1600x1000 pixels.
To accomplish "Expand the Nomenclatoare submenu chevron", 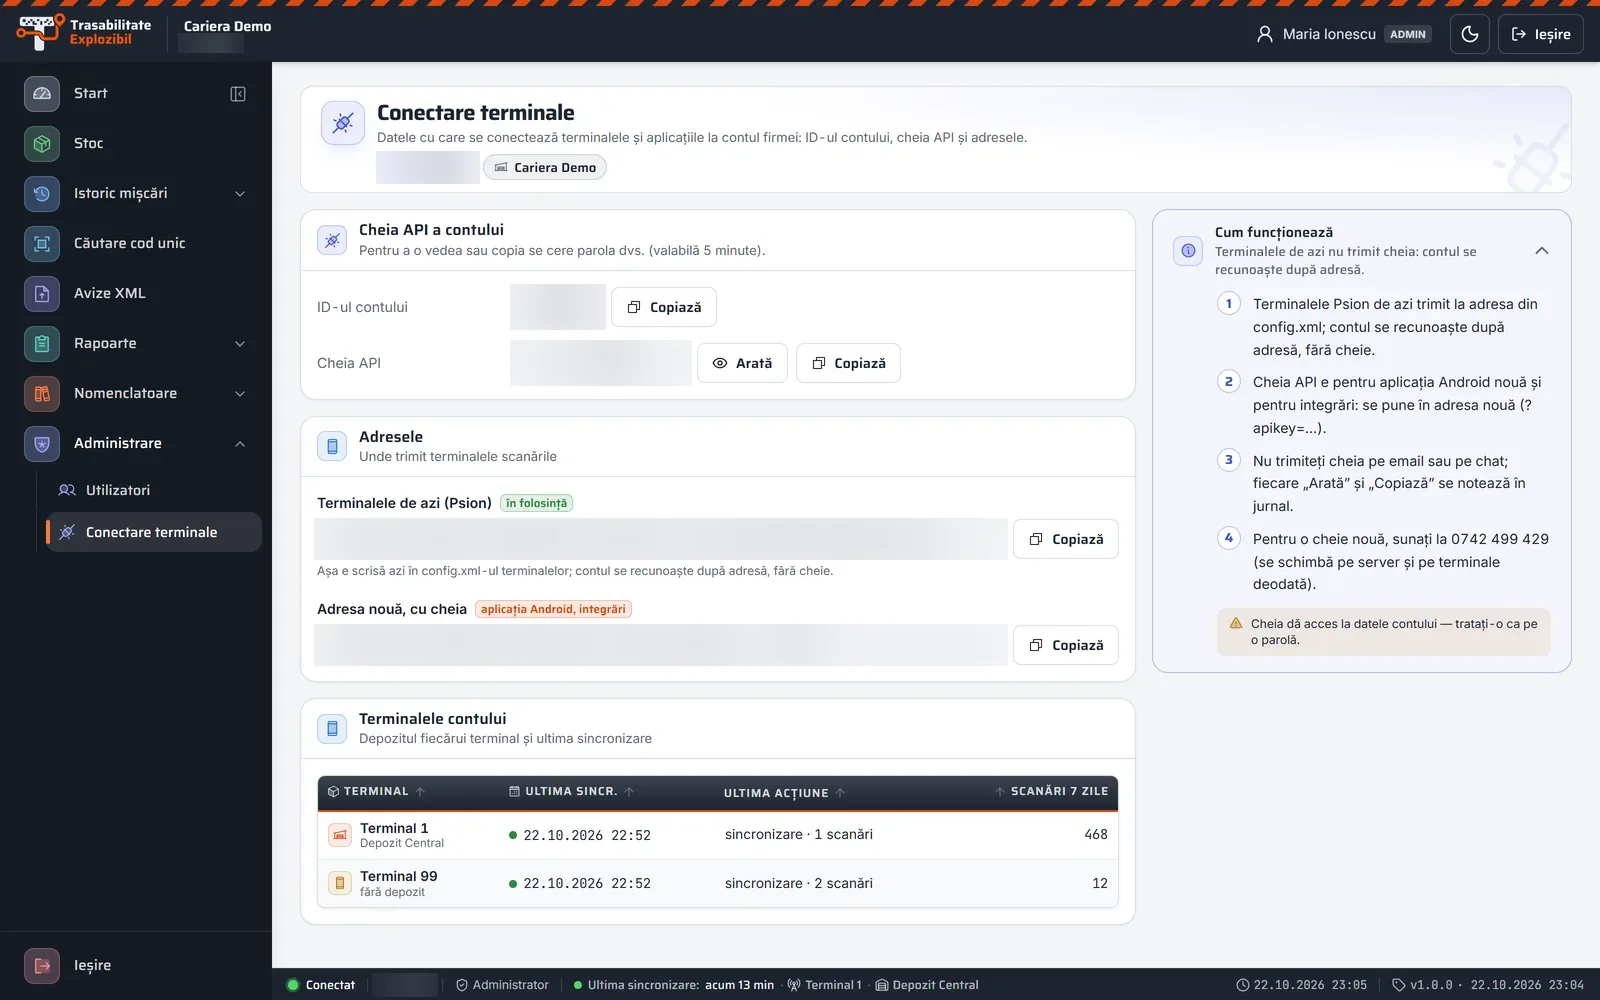I will pos(240,394).
